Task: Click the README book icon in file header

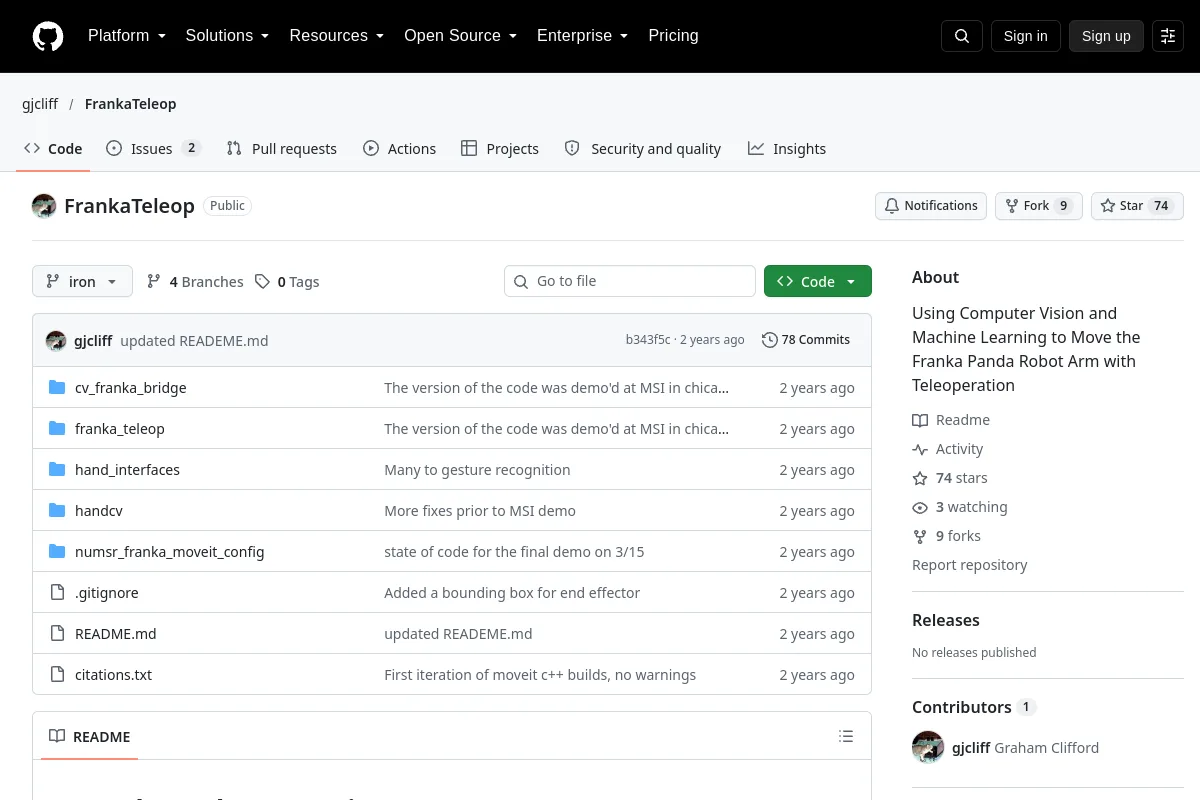Action: pyautogui.click(x=58, y=737)
